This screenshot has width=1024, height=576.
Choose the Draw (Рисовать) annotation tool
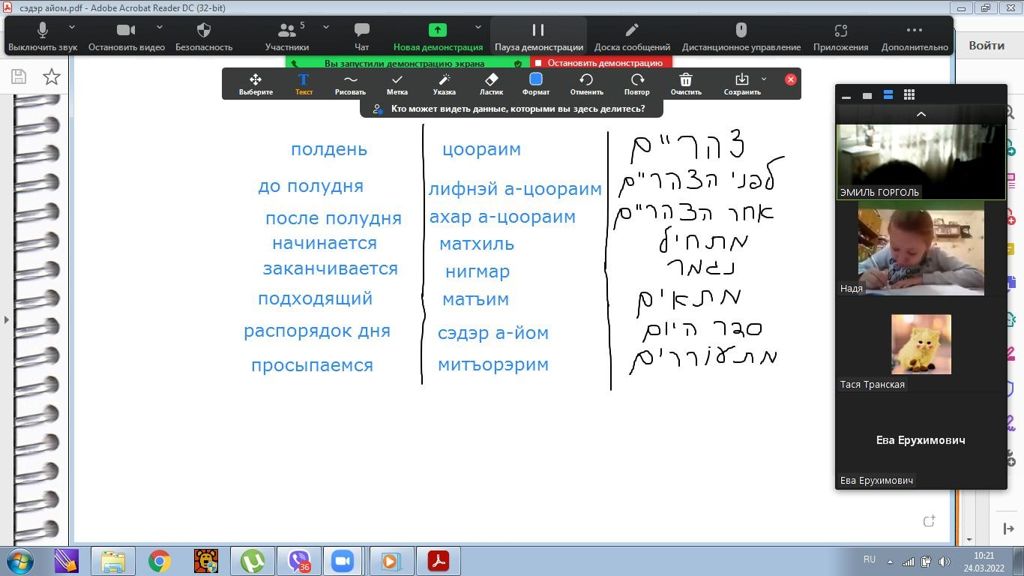pos(350,83)
